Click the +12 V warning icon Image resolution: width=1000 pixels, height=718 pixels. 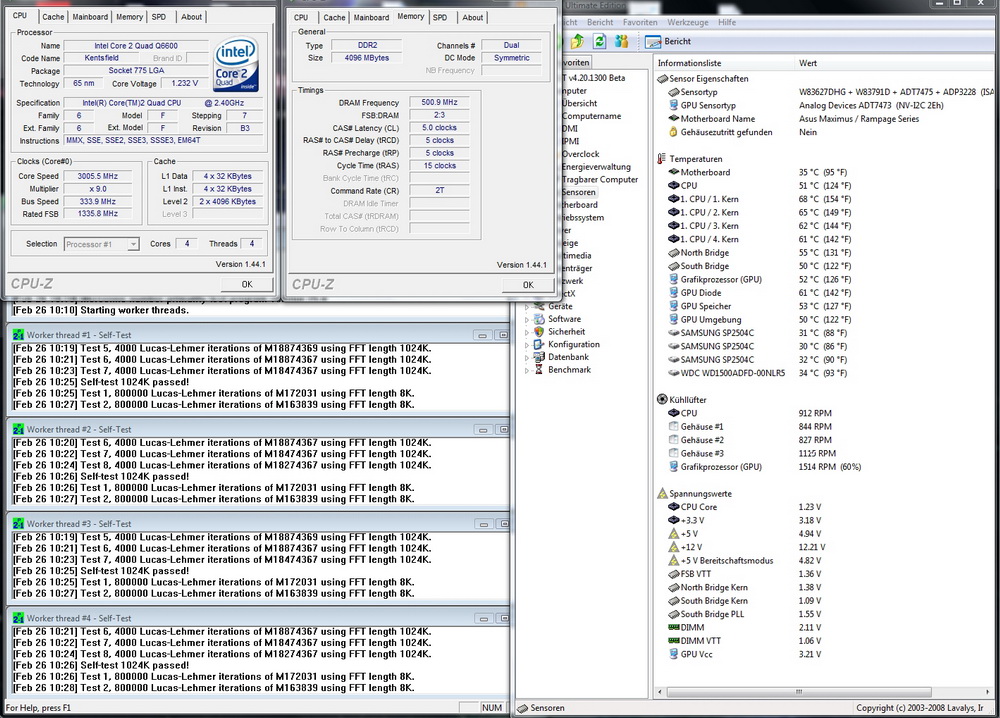point(673,547)
